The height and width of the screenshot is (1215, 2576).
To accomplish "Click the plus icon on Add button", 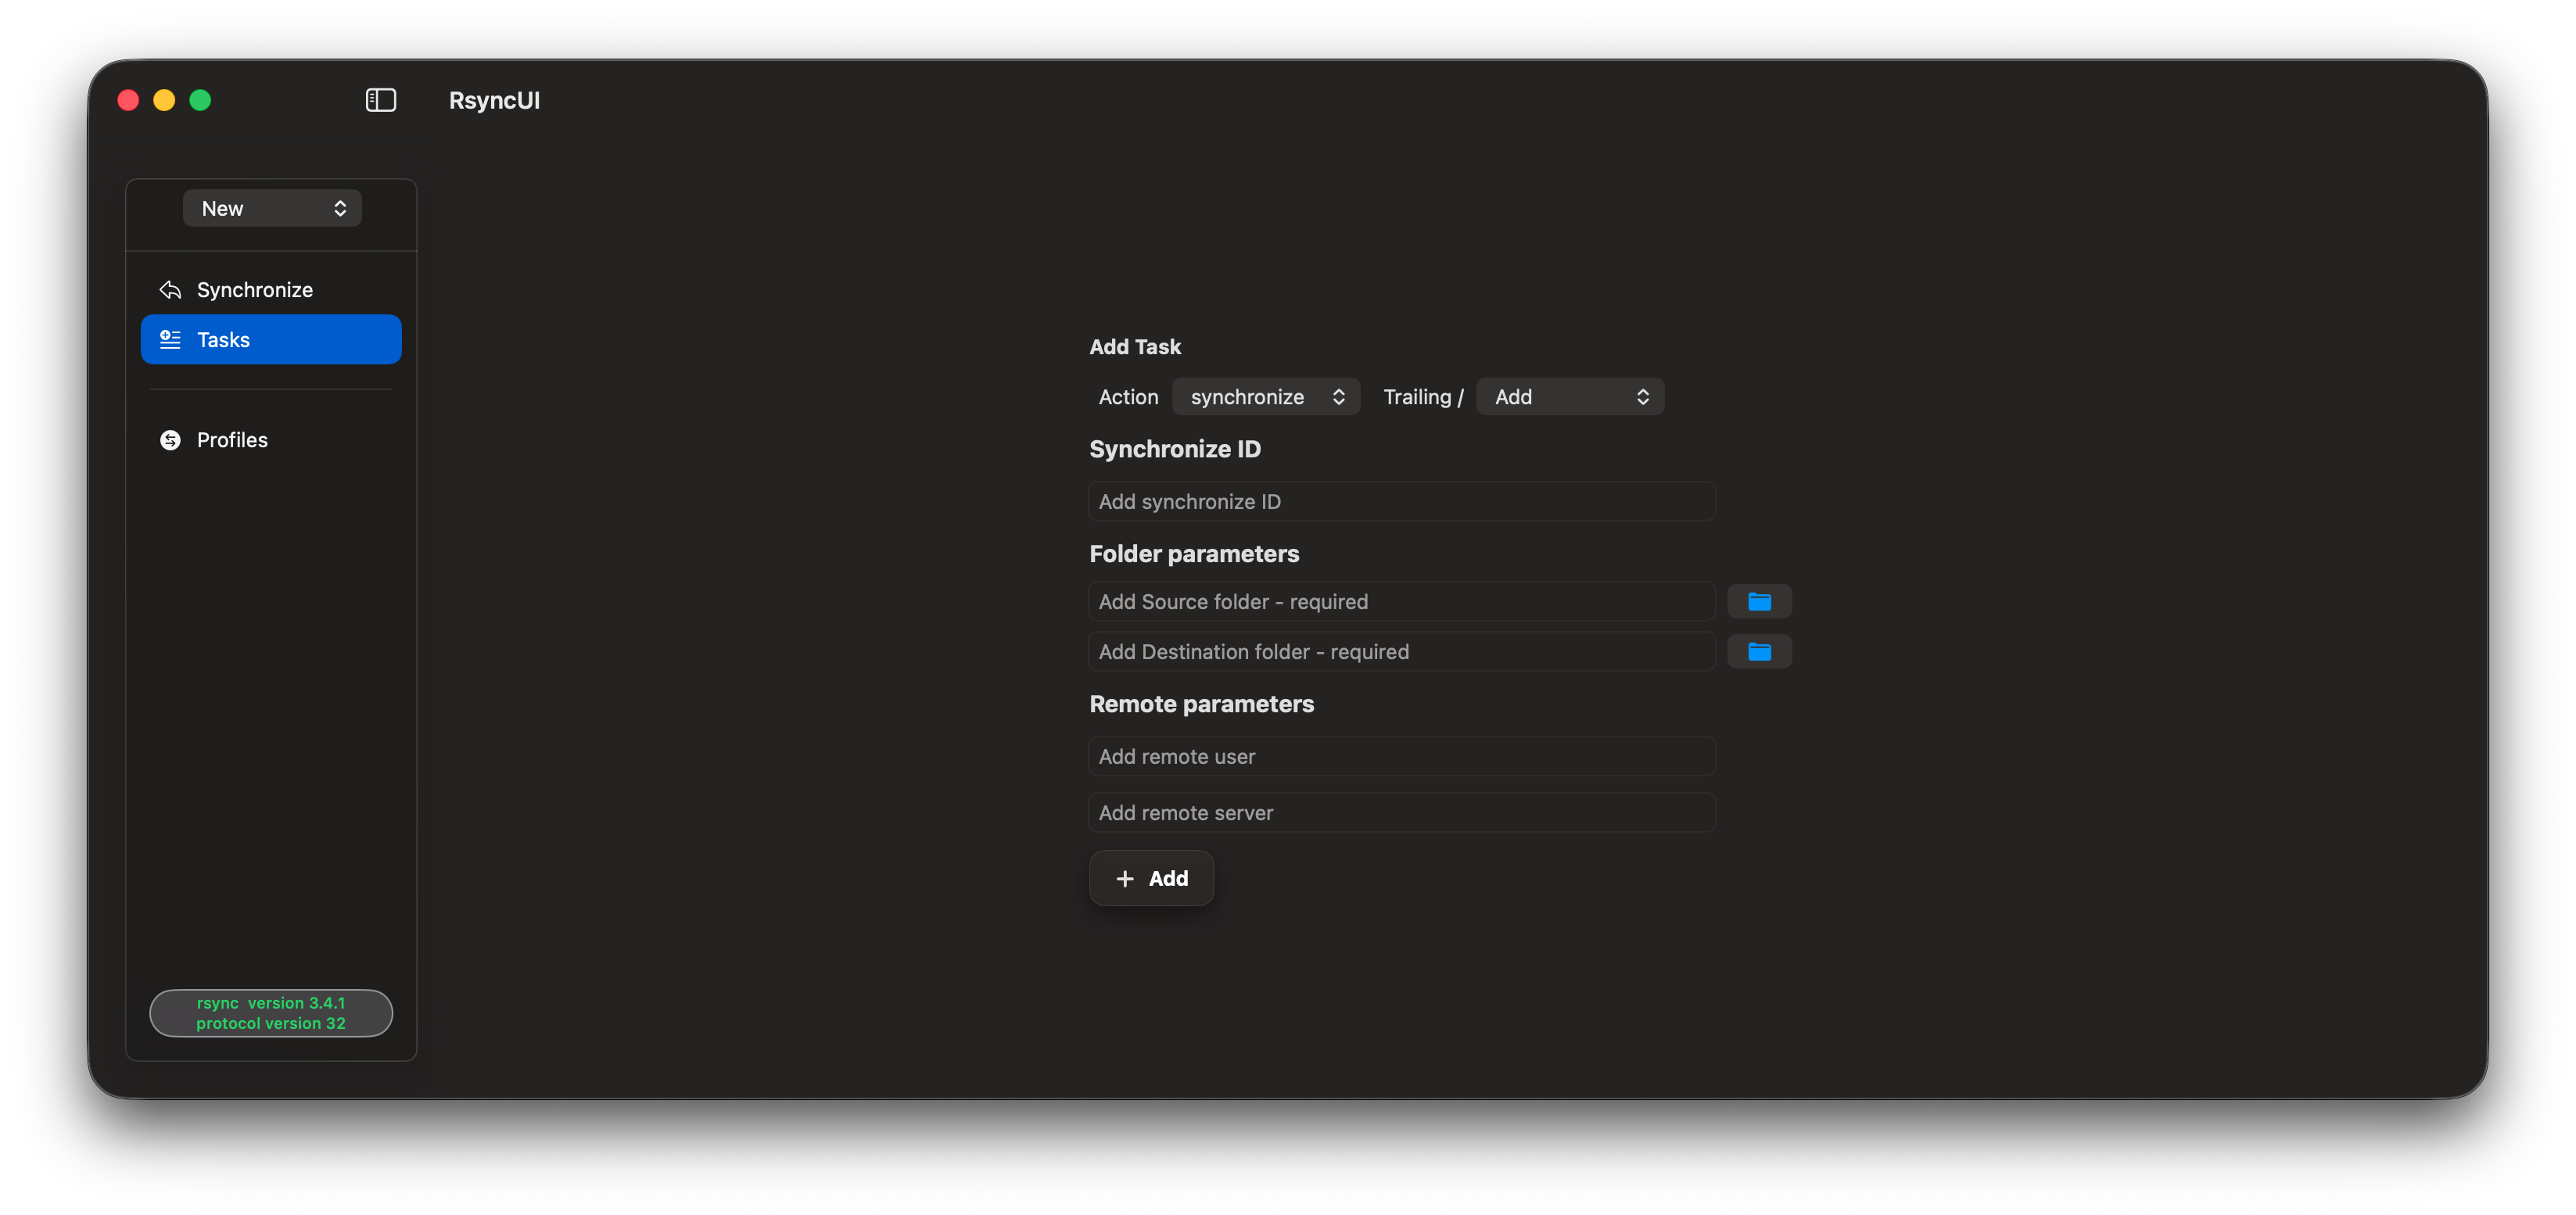I will [1125, 879].
